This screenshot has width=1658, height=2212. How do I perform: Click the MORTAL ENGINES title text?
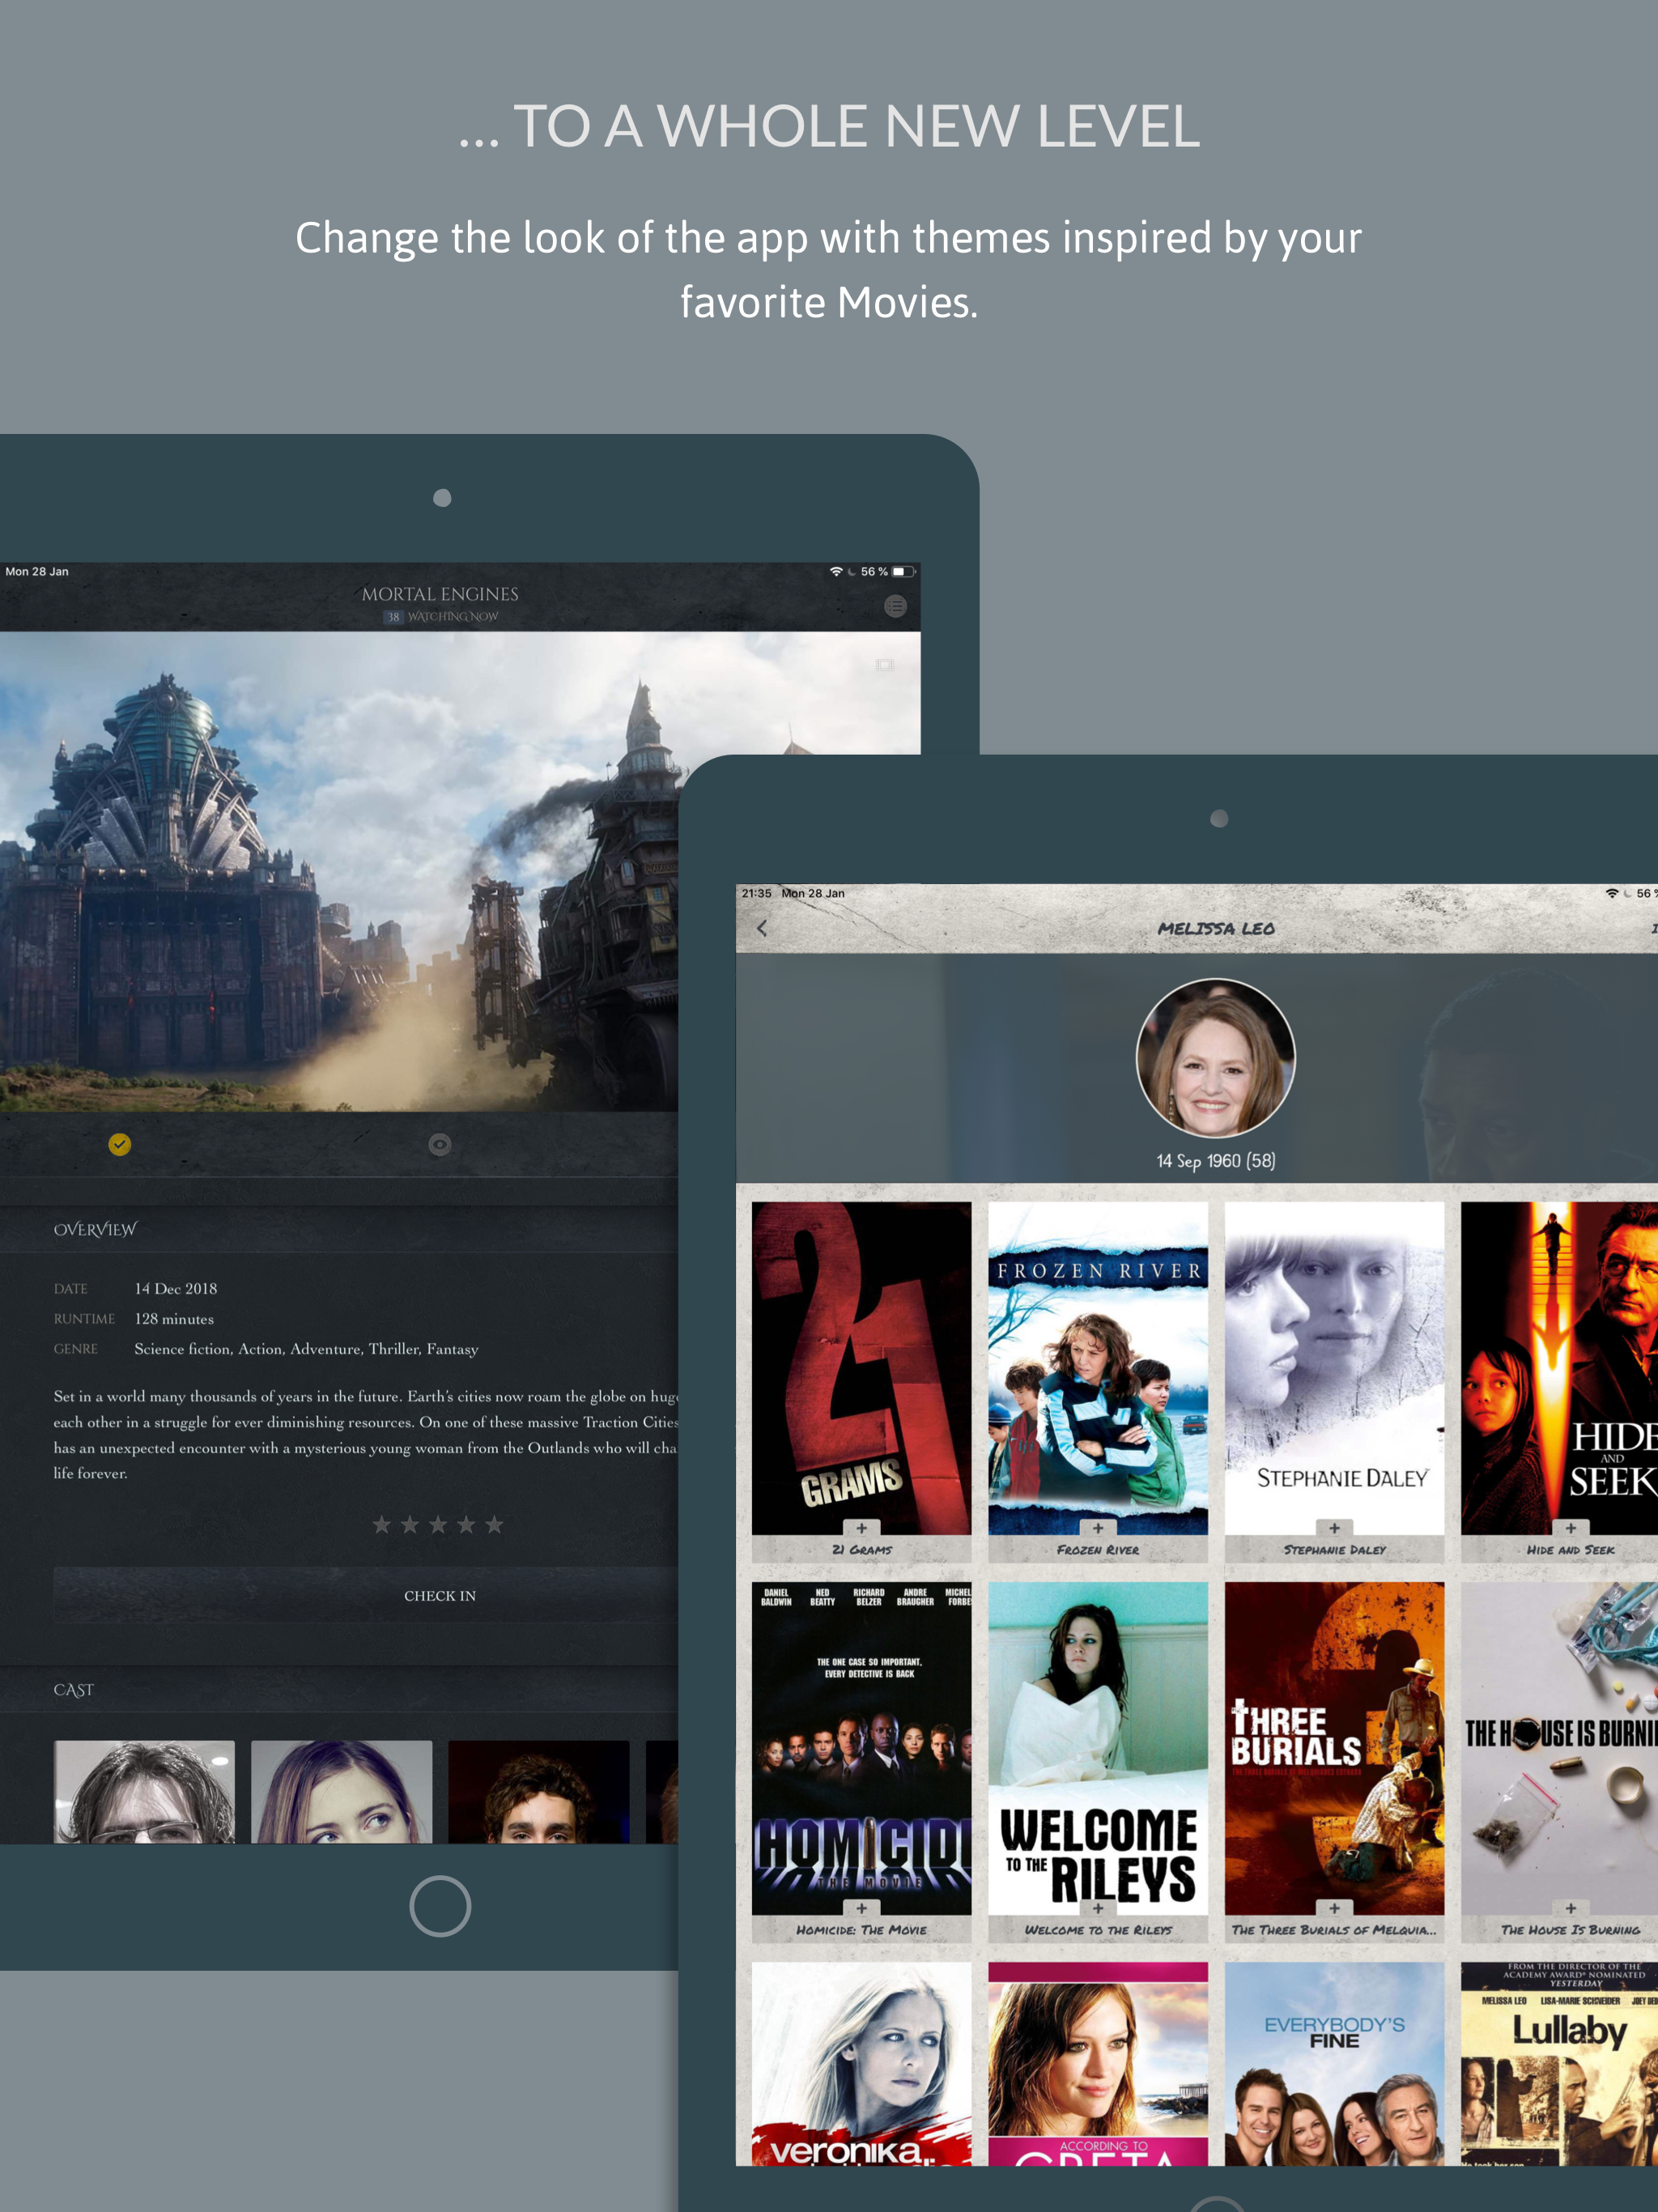click(x=440, y=594)
